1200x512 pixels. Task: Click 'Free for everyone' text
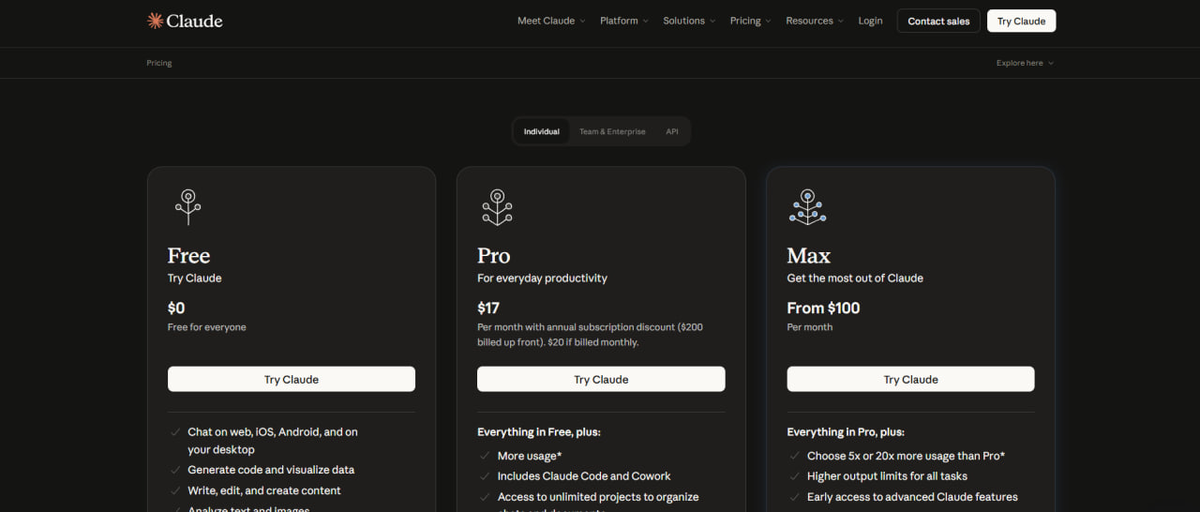coord(207,327)
